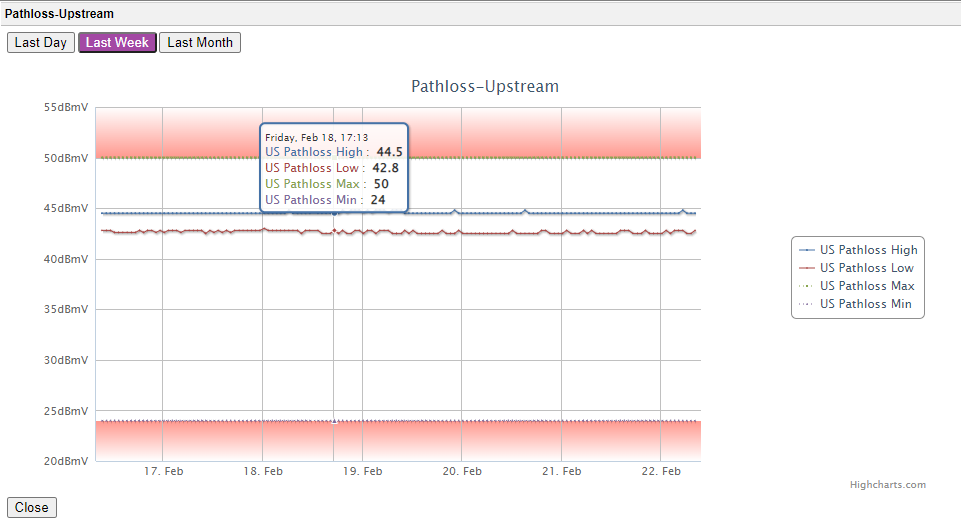Image resolution: width=961 pixels, height=523 pixels.
Task: Select the 18. Feb x-axis label
Action: [263, 471]
